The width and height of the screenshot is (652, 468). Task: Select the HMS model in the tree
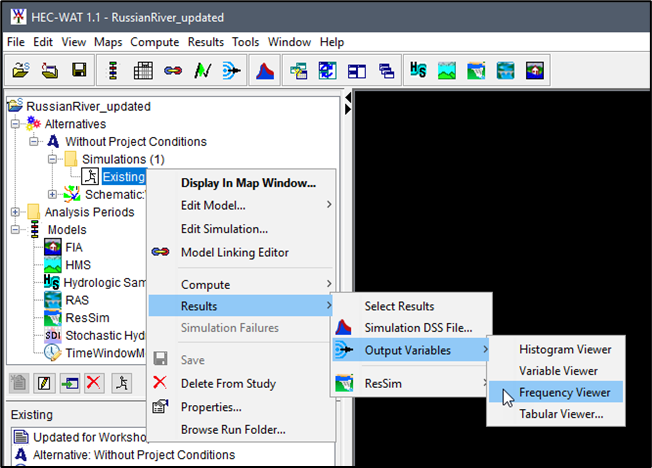(x=78, y=265)
